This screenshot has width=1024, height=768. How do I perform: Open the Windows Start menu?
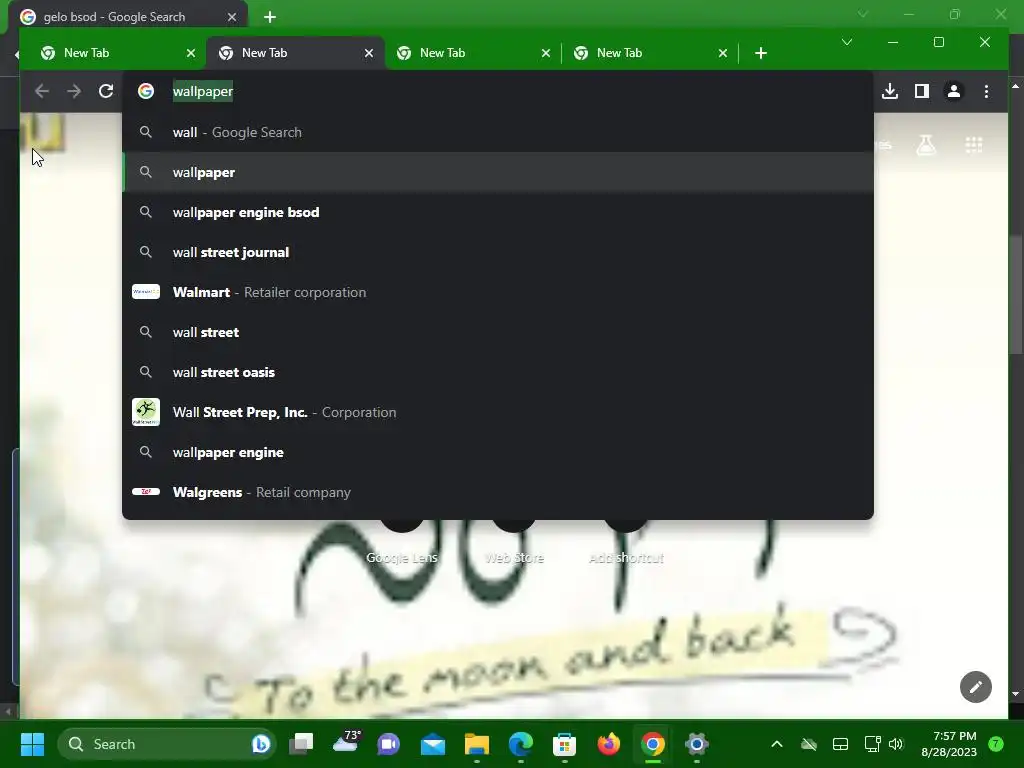tap(32, 744)
